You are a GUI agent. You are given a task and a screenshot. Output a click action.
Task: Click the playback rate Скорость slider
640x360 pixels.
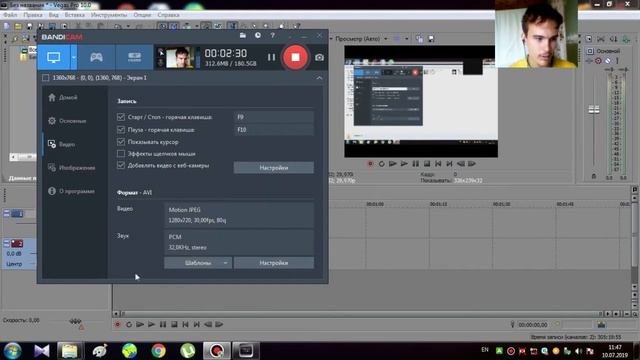click(75, 321)
